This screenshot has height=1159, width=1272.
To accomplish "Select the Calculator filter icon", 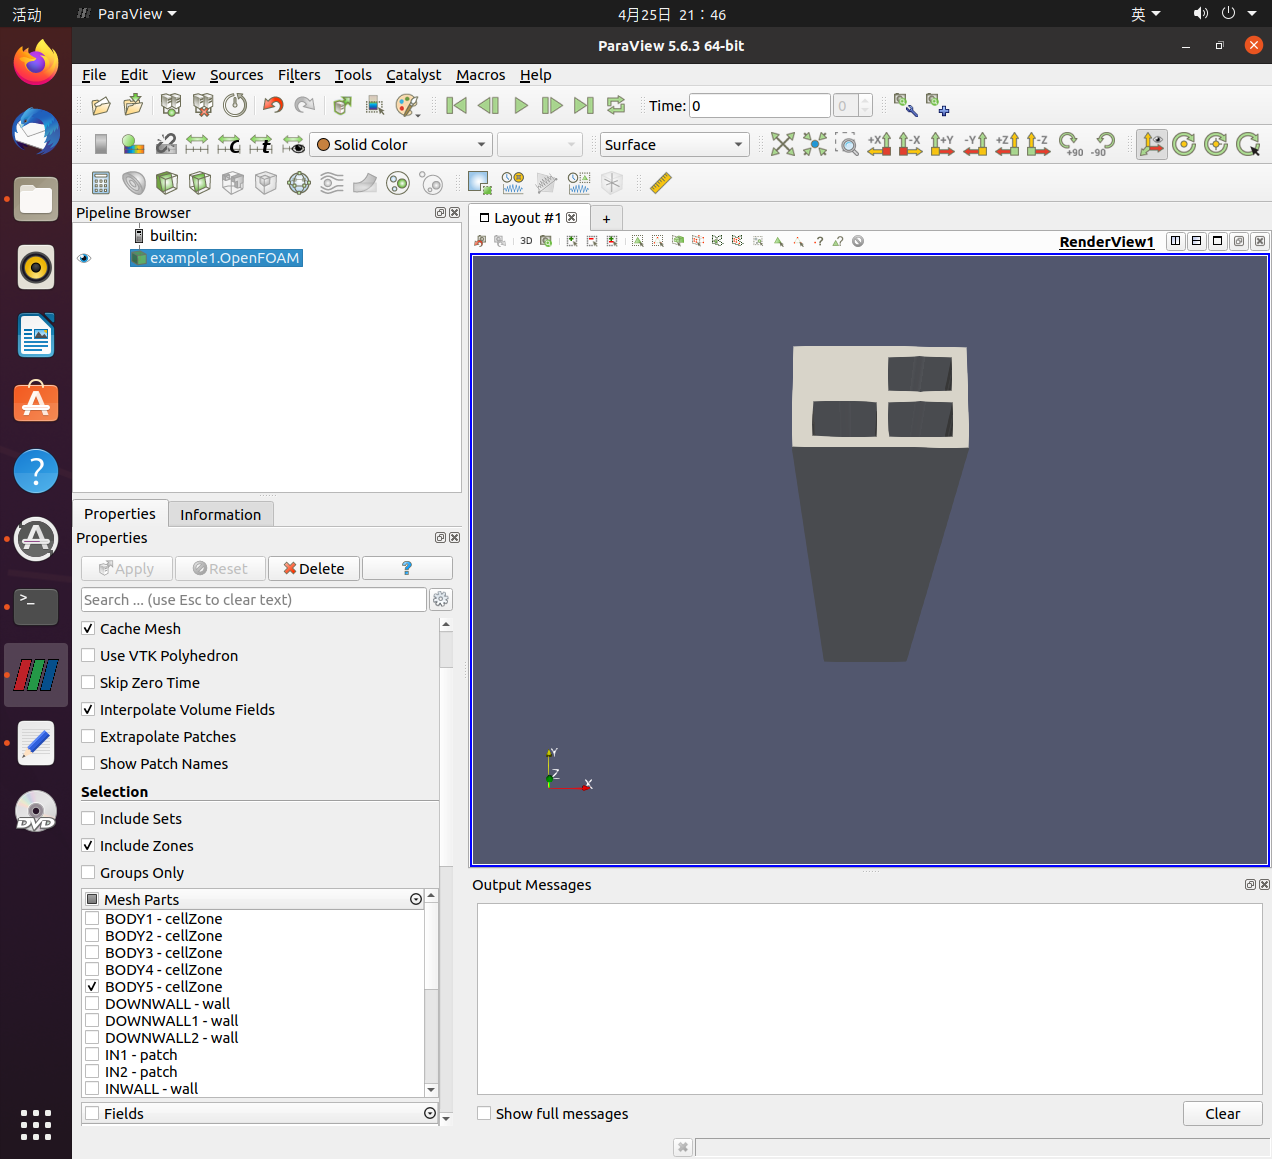I will click(101, 183).
